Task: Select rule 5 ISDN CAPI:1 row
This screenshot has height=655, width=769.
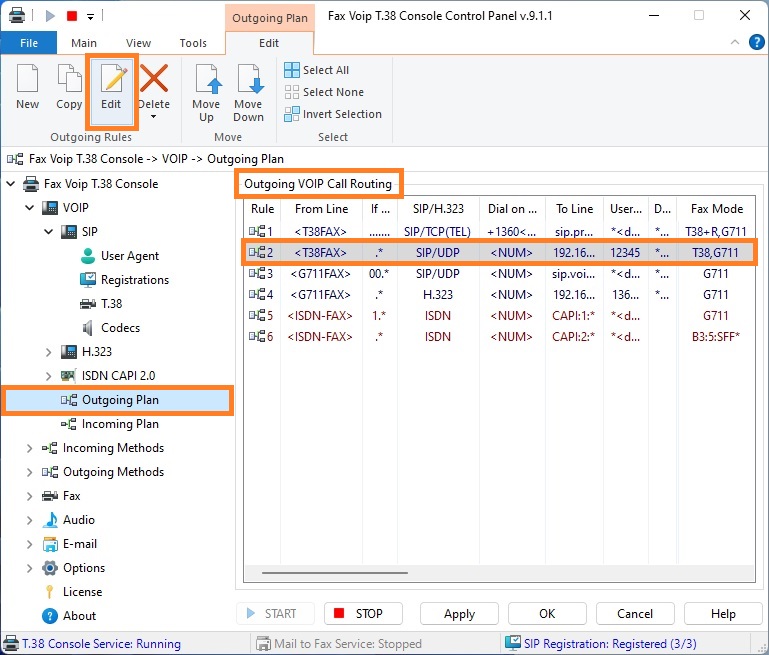Action: point(499,316)
